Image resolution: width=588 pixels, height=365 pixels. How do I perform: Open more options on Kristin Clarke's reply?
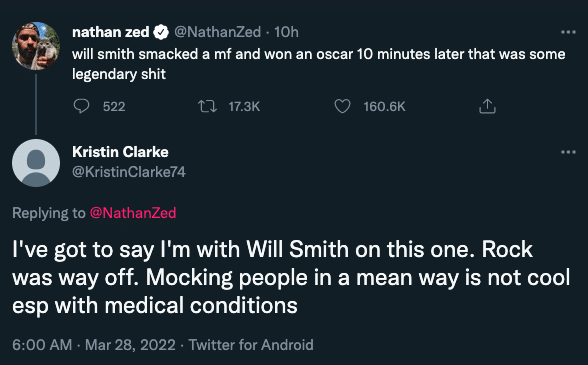pyautogui.click(x=568, y=152)
